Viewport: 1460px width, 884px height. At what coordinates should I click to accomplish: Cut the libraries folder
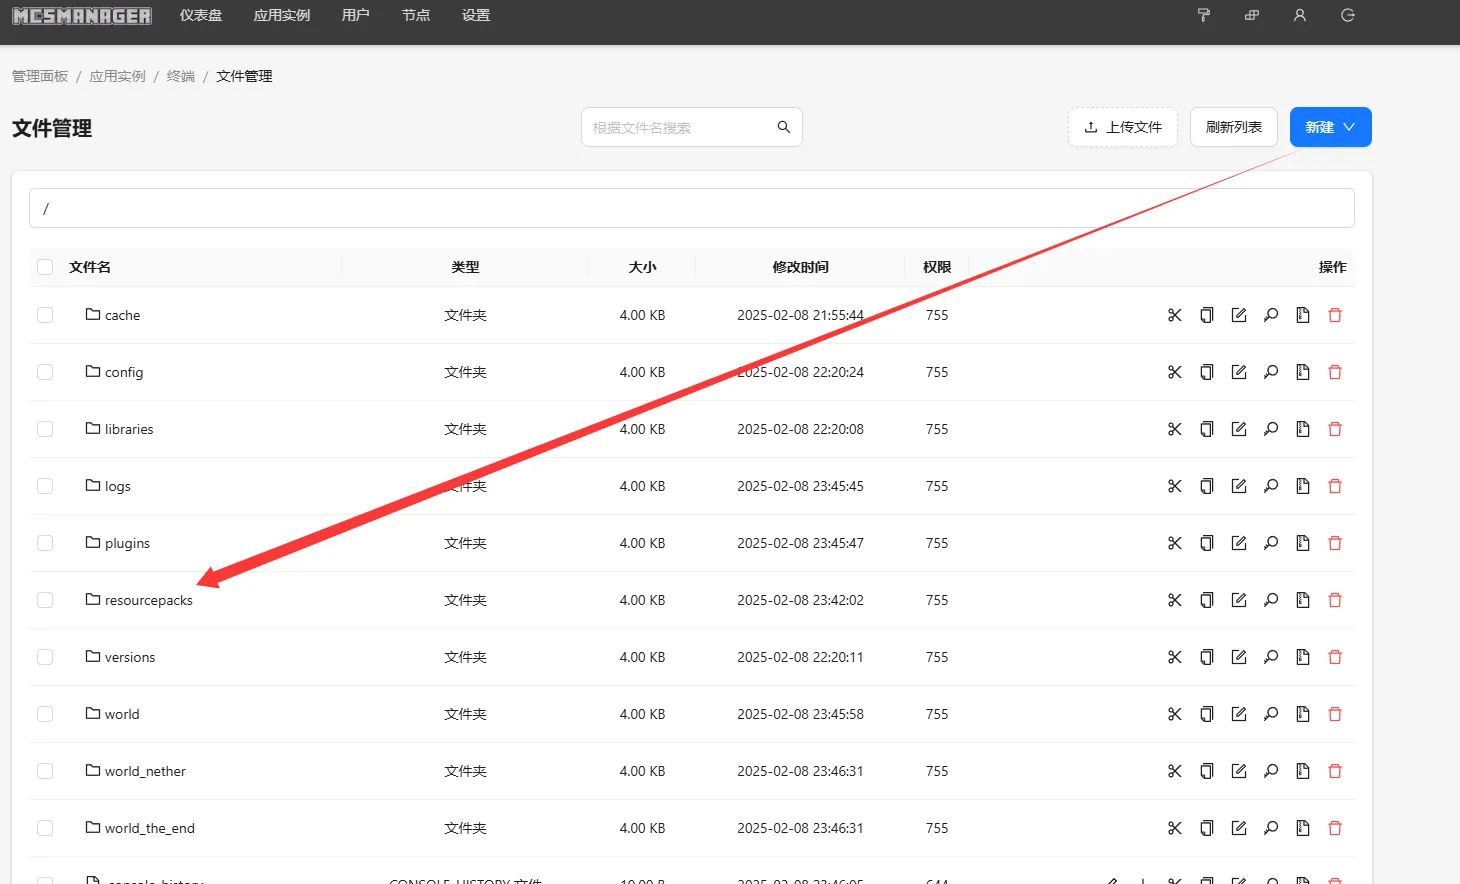point(1175,429)
